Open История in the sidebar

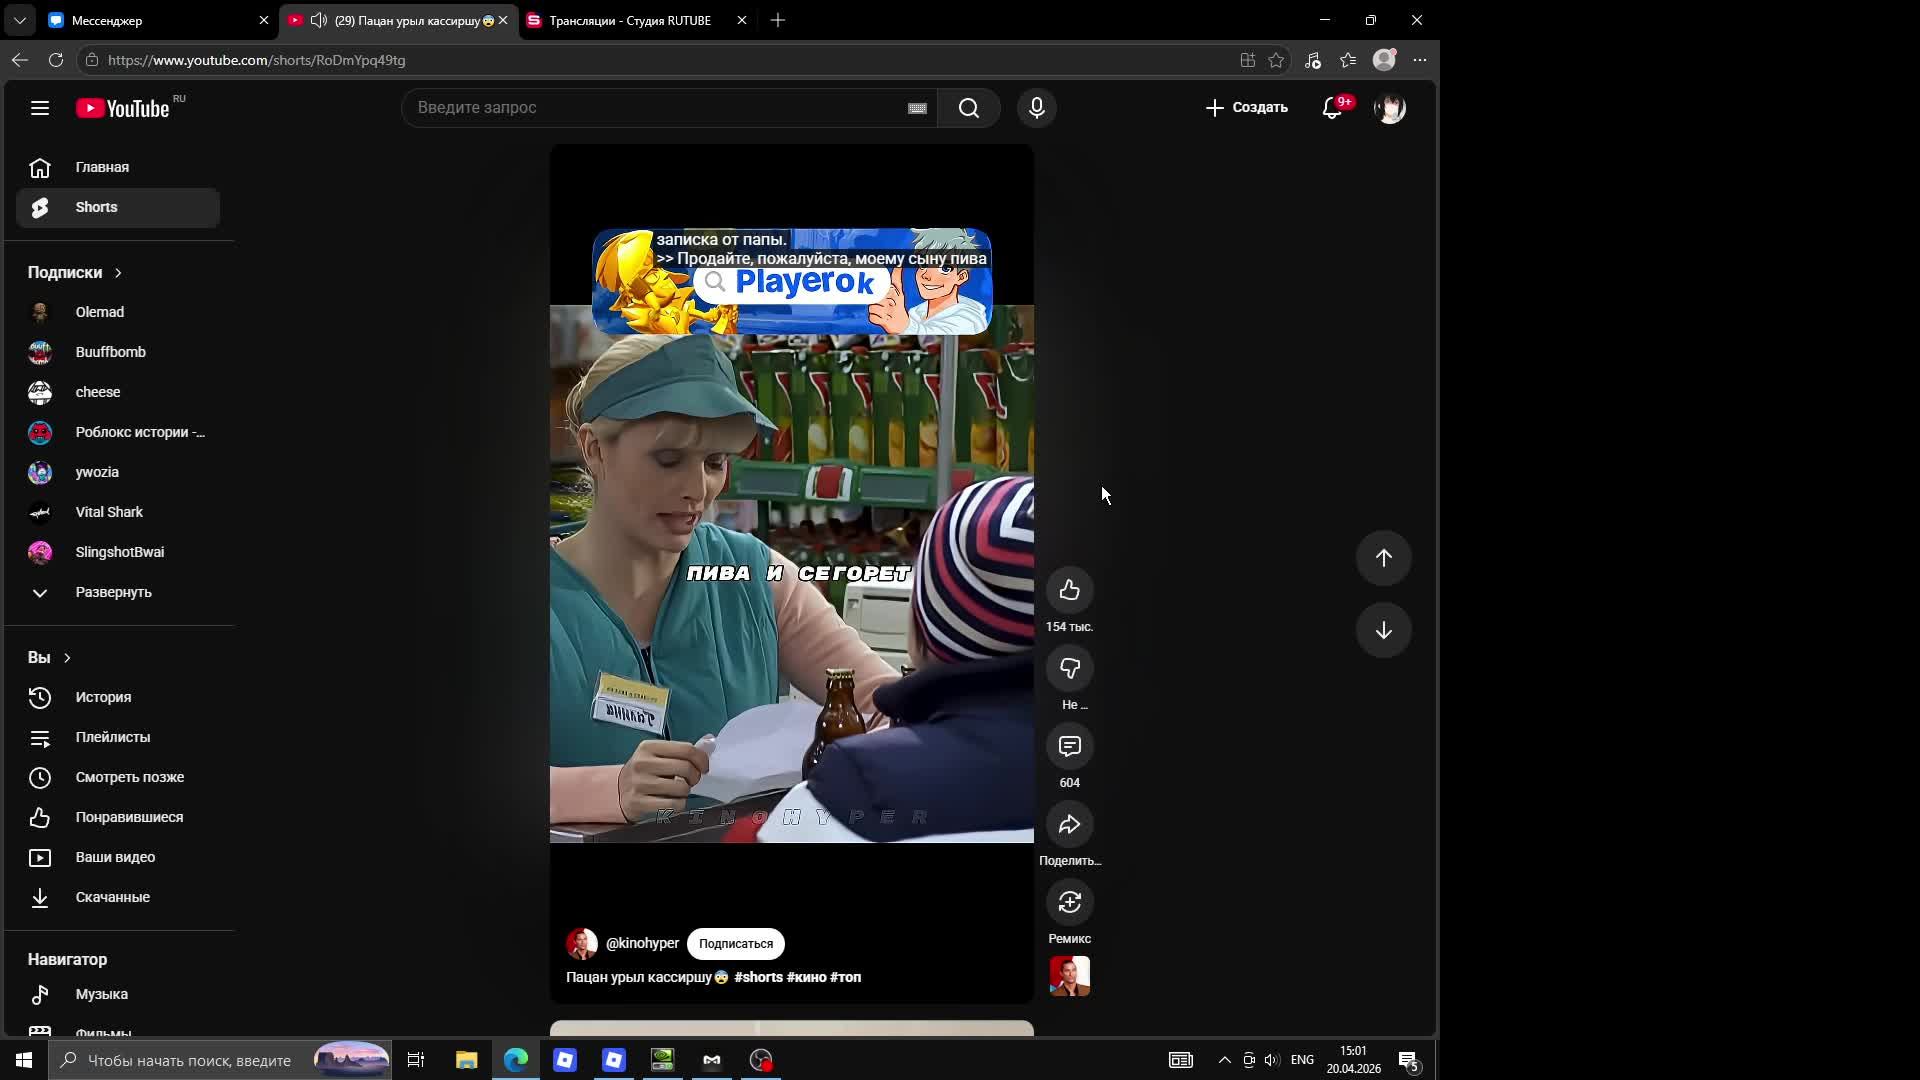tap(103, 697)
